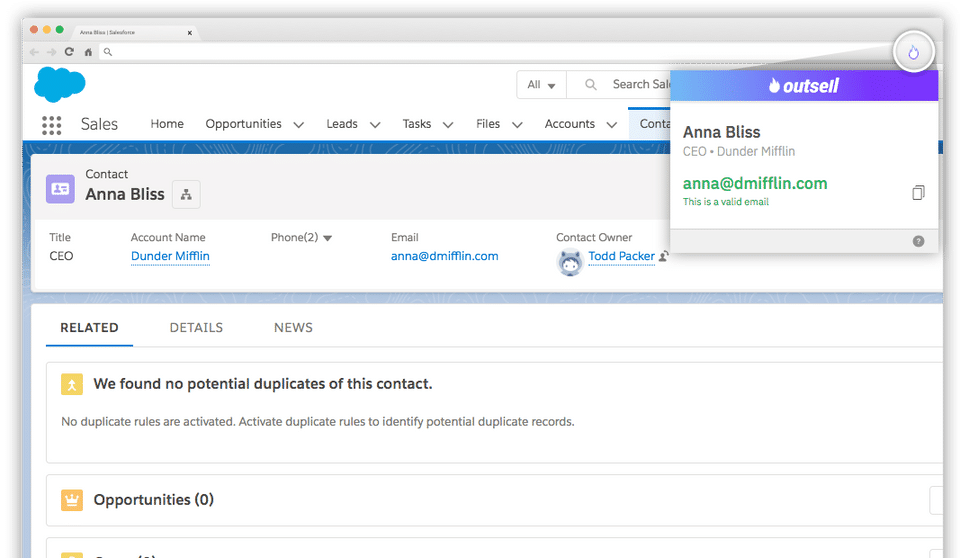Click the 'No duplicate rules are activated' text
This screenshot has height=558, width=960.
[318, 421]
